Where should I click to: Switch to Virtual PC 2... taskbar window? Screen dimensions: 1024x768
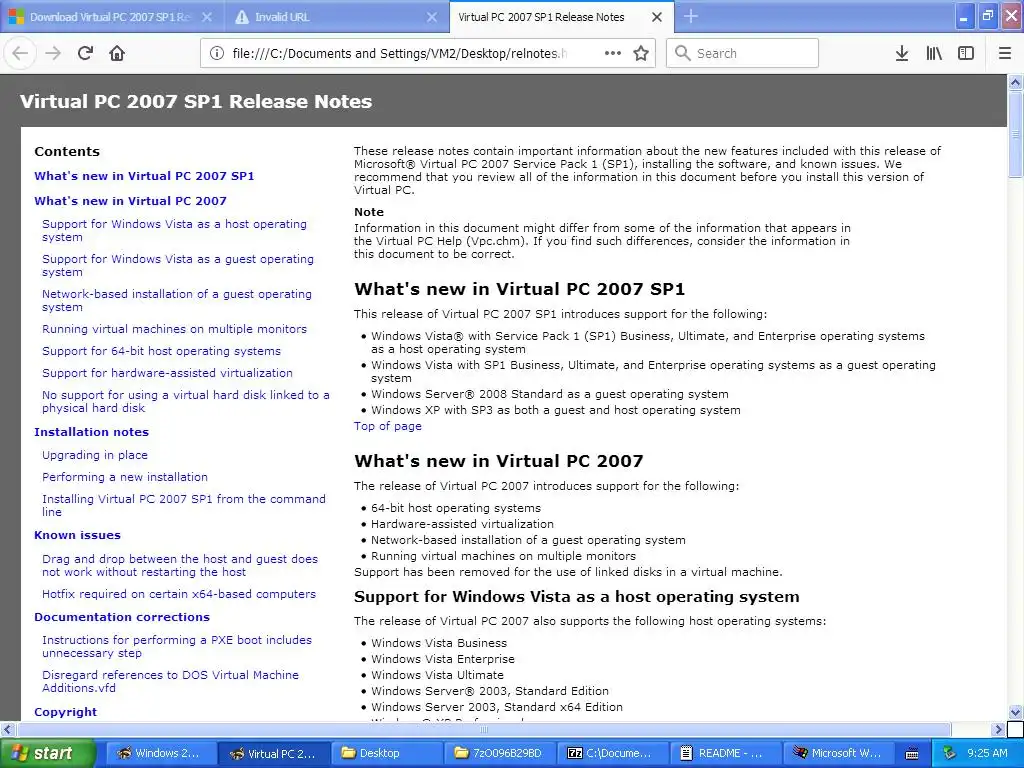(x=272, y=753)
